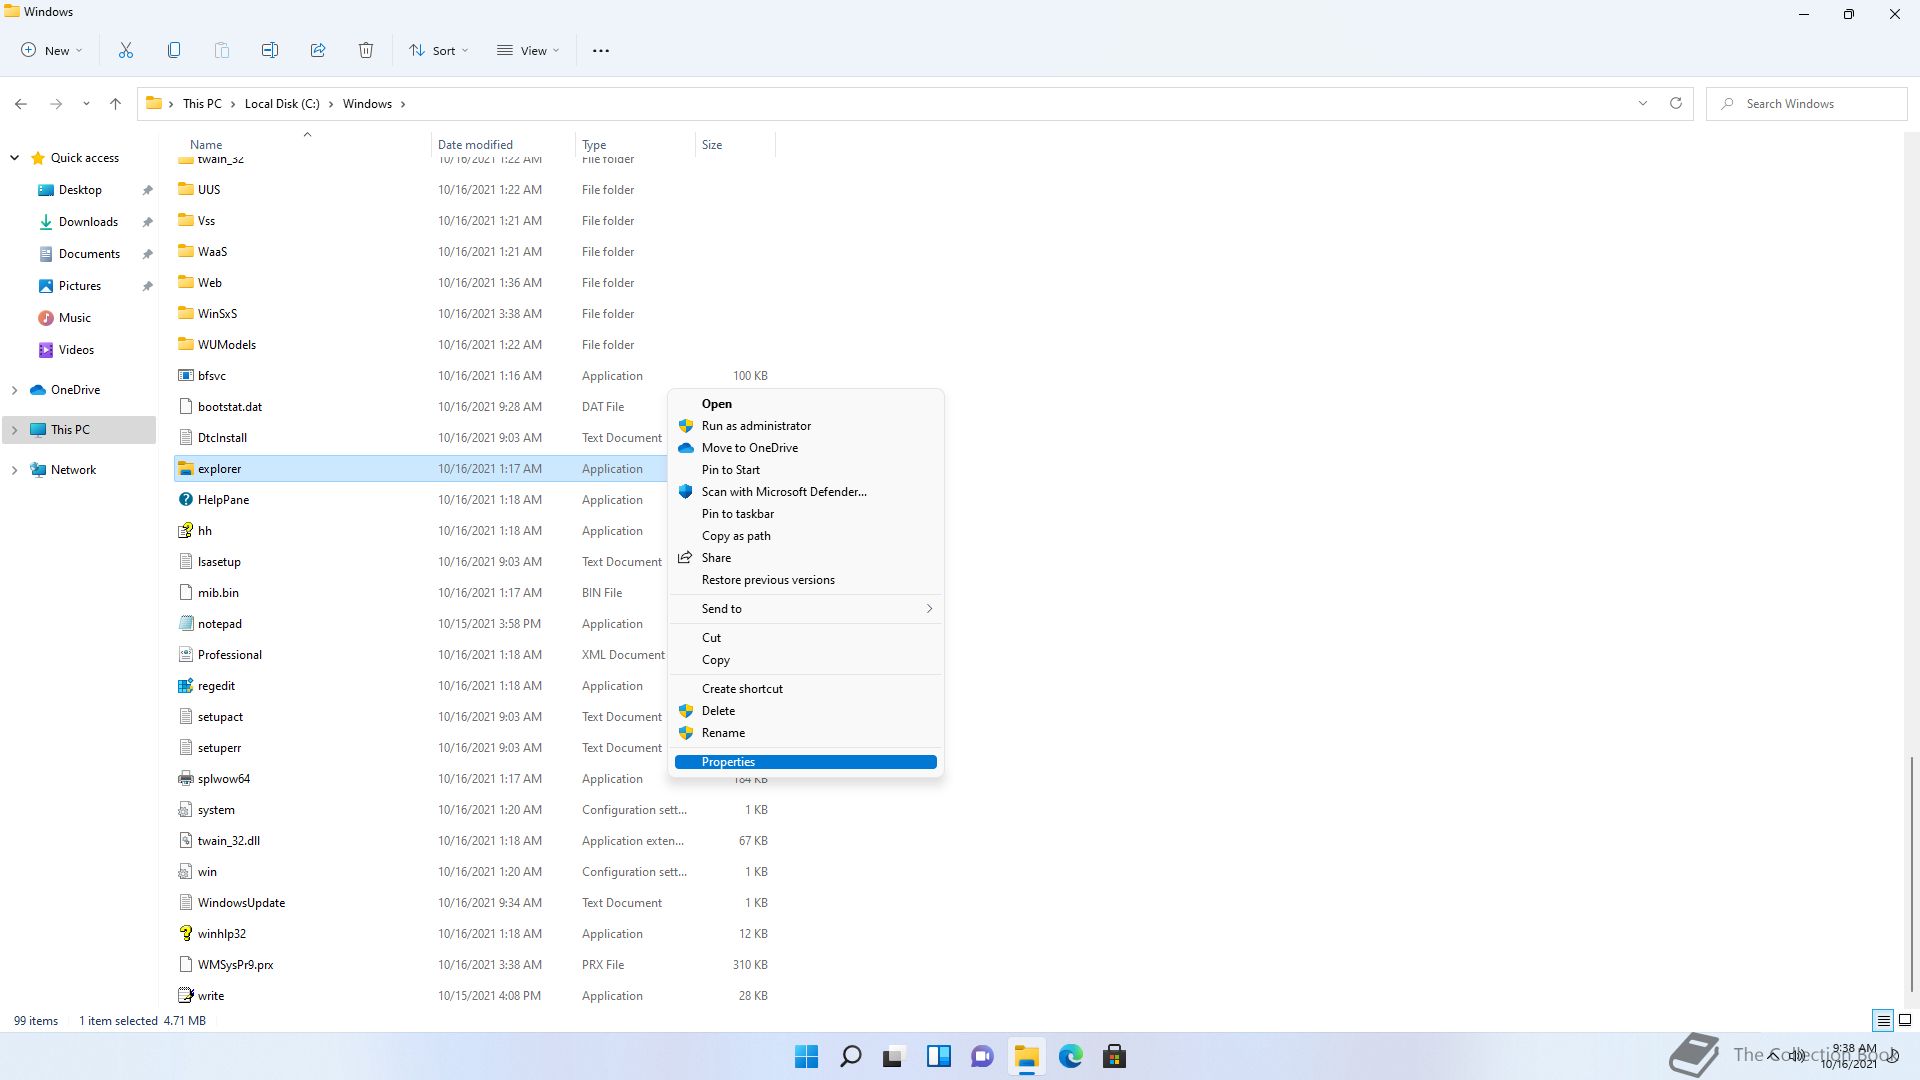Click the Rename icon in toolbar

[x=270, y=50]
